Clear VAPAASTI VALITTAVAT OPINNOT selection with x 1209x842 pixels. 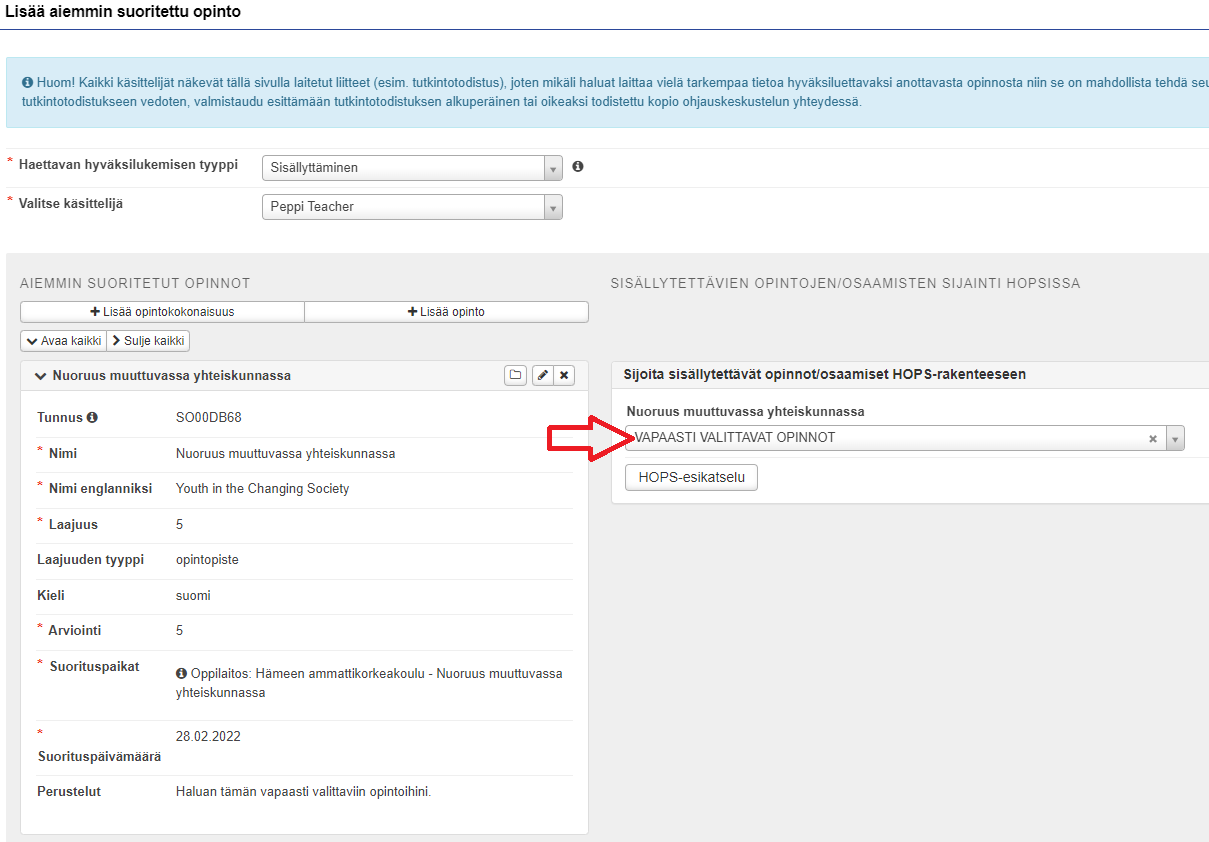[x=1152, y=438]
